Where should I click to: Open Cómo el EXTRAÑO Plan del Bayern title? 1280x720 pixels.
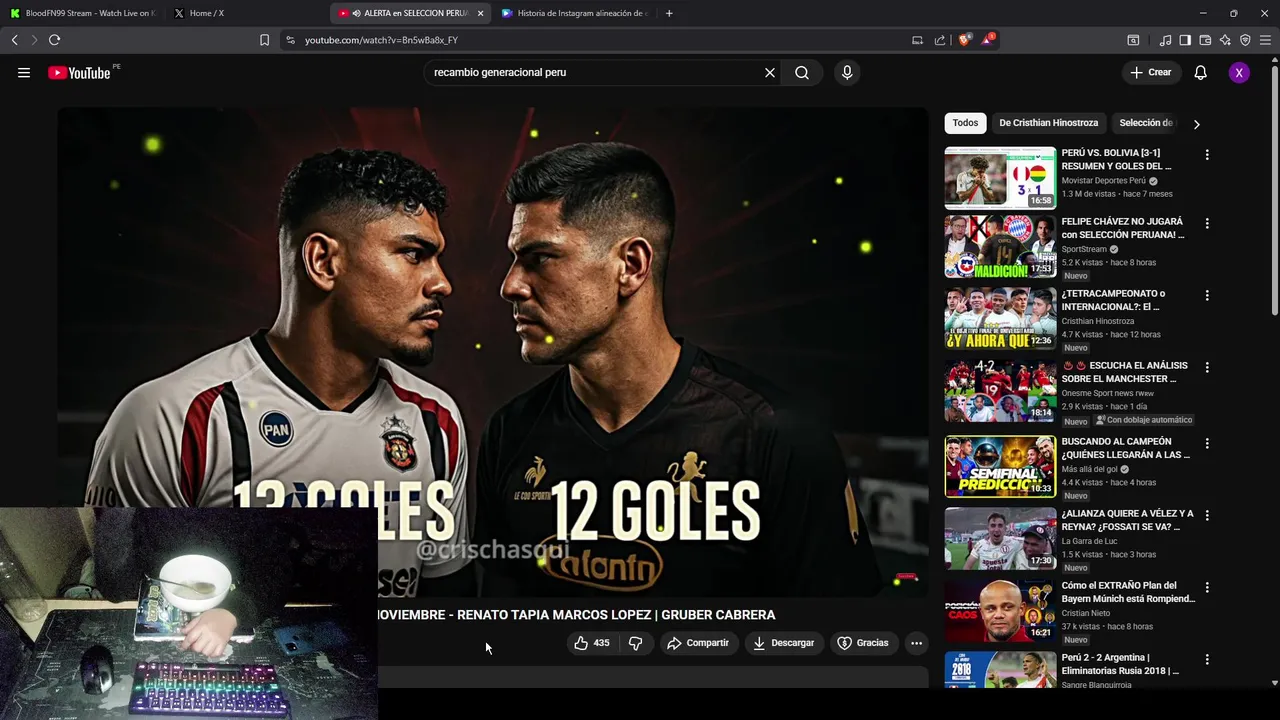[1128, 592]
